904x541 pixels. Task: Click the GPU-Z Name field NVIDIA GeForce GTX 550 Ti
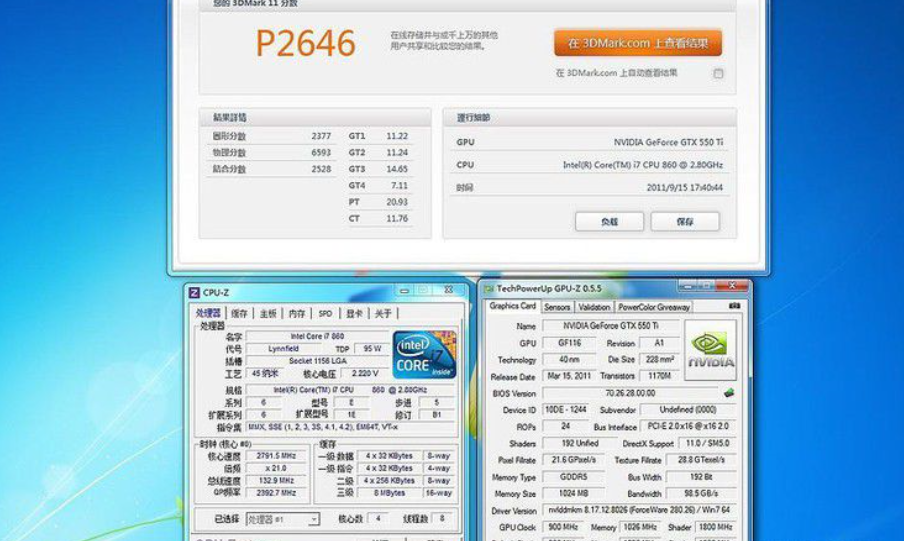coord(611,326)
